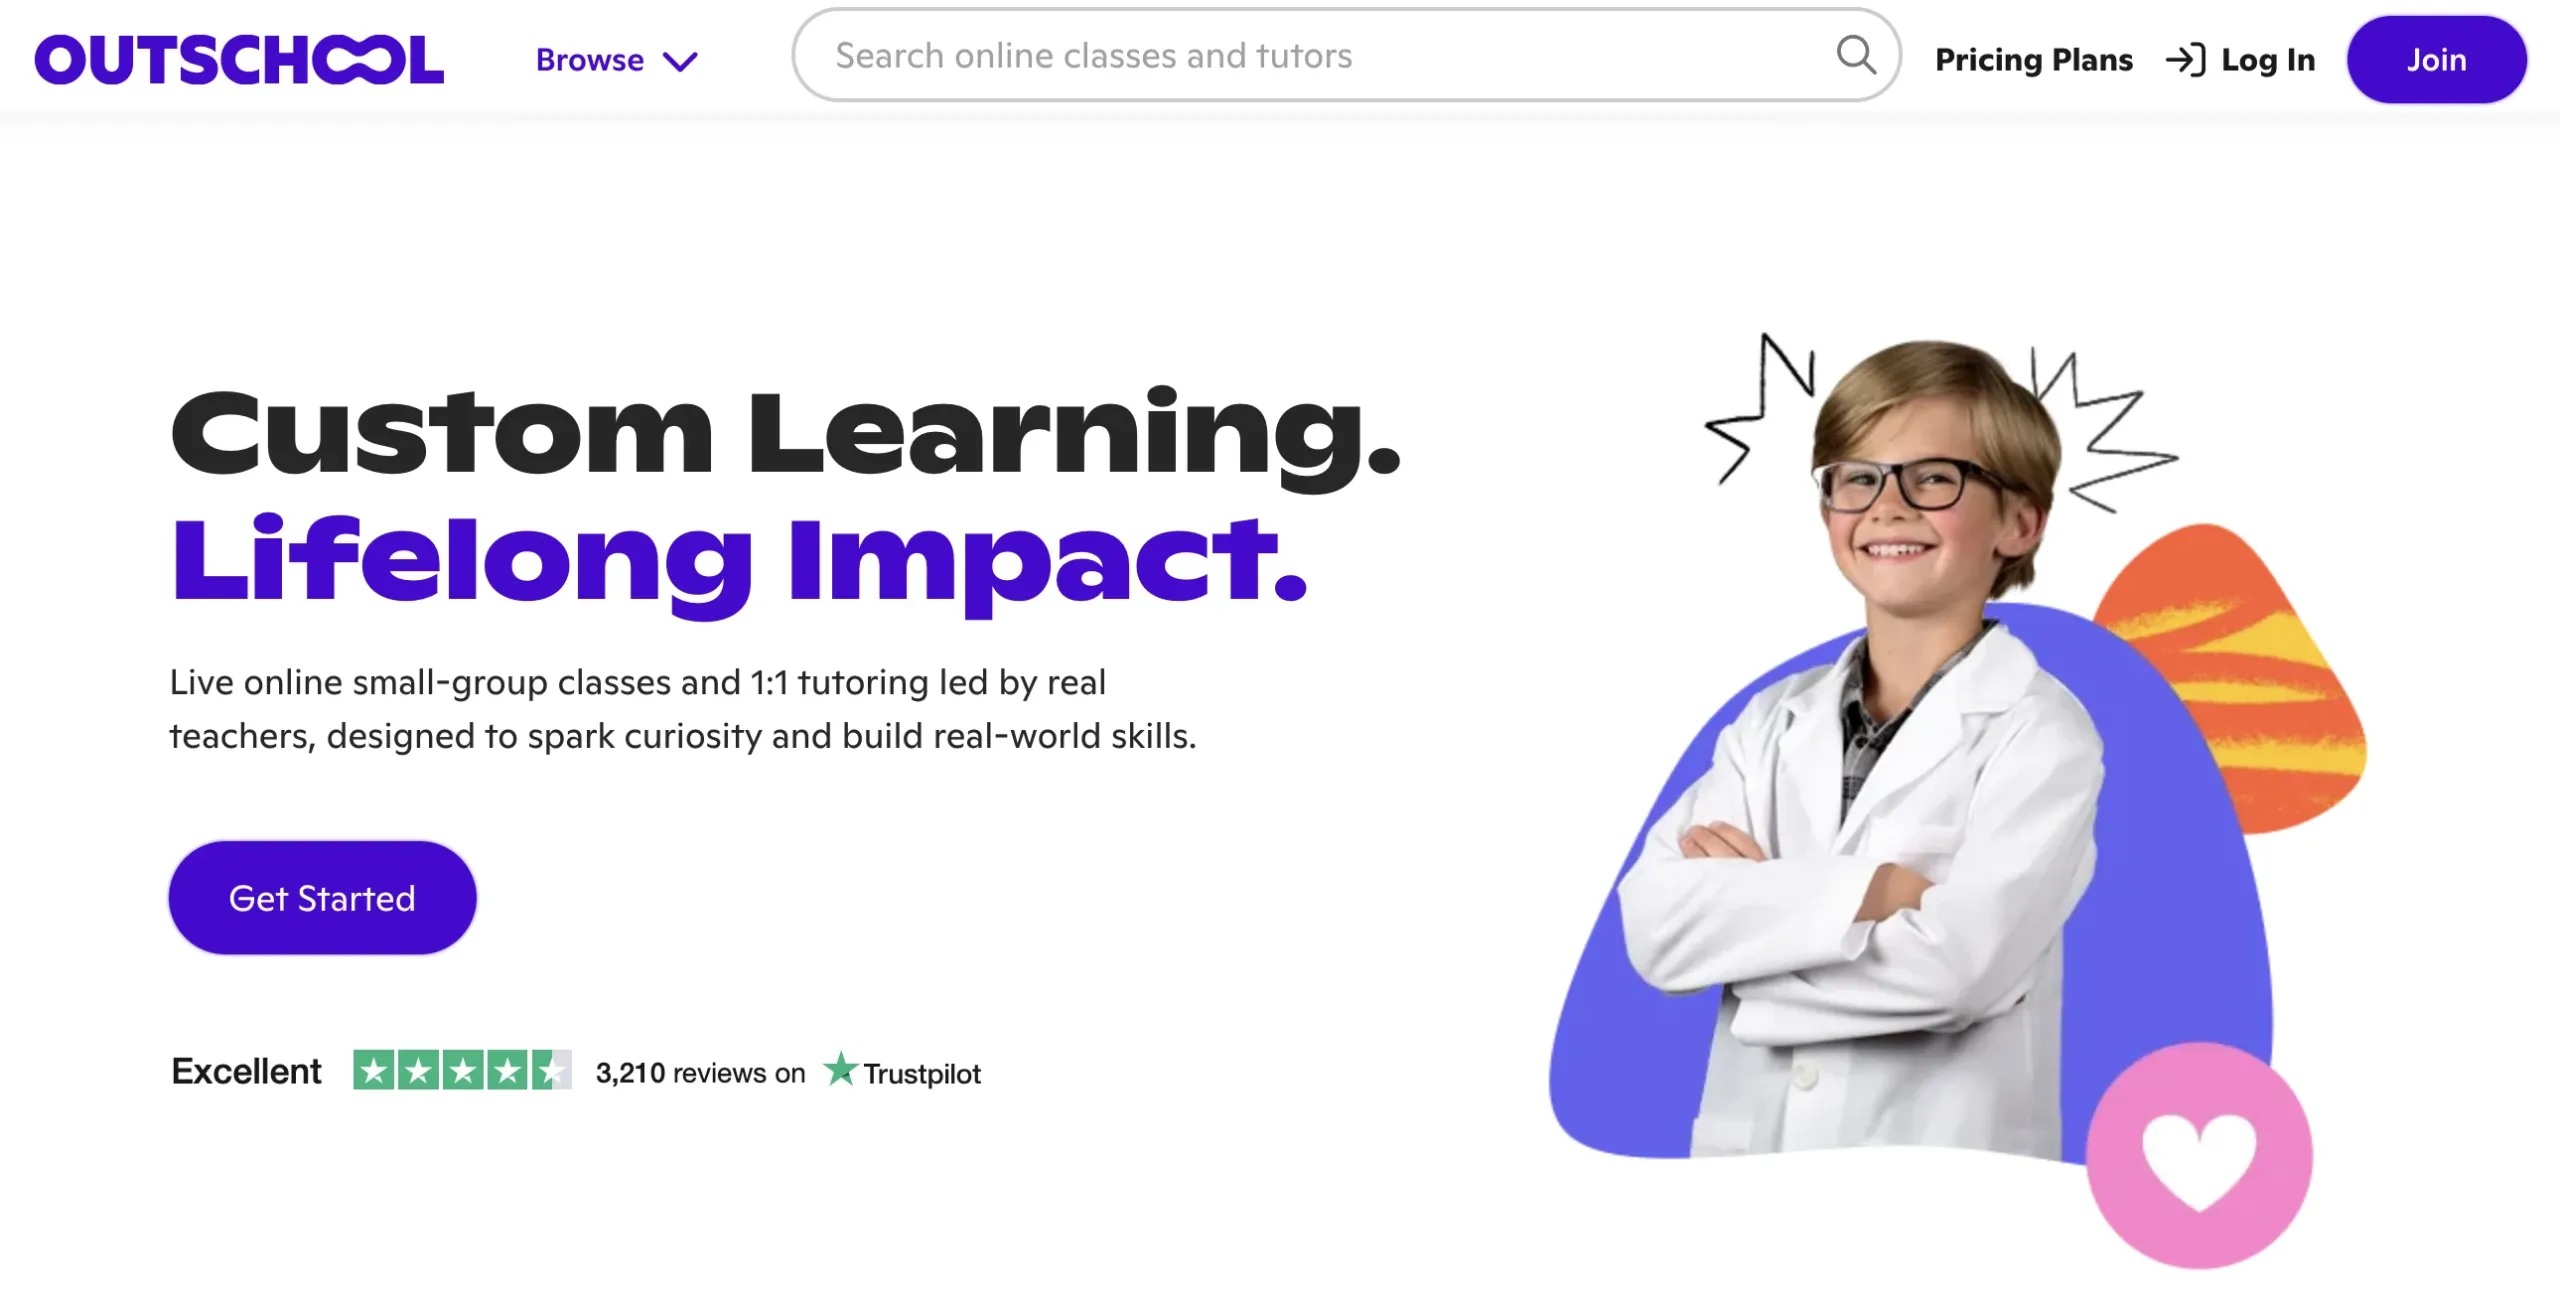Open the Pricing Plans page
Screen dimensions: 2560x1305
[2034, 60]
